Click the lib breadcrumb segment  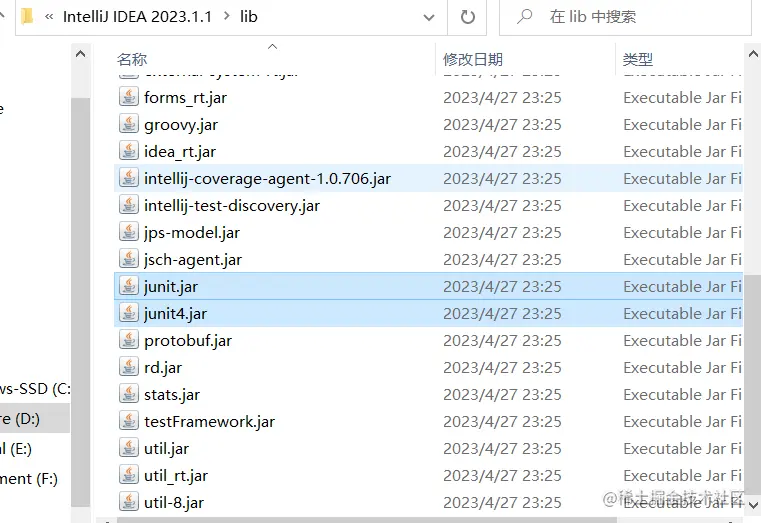point(248,16)
